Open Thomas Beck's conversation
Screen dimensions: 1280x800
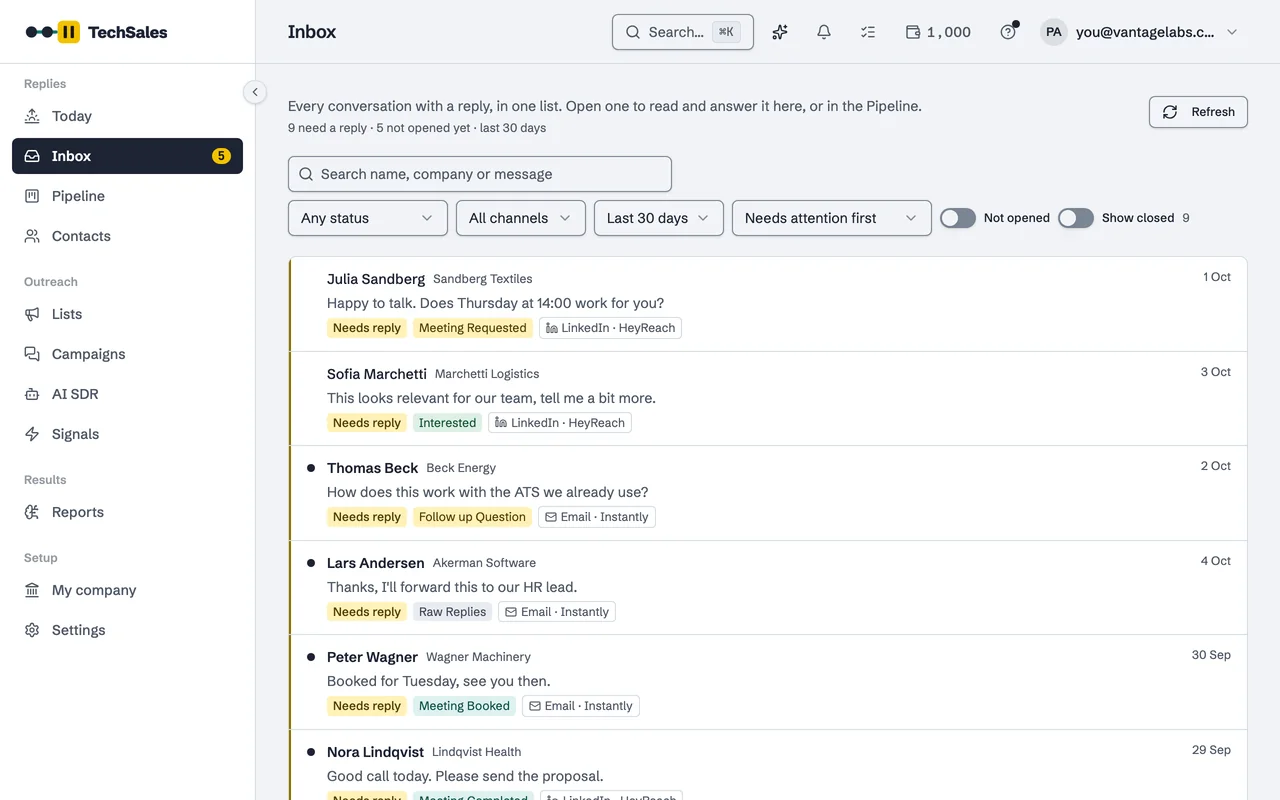click(768, 493)
